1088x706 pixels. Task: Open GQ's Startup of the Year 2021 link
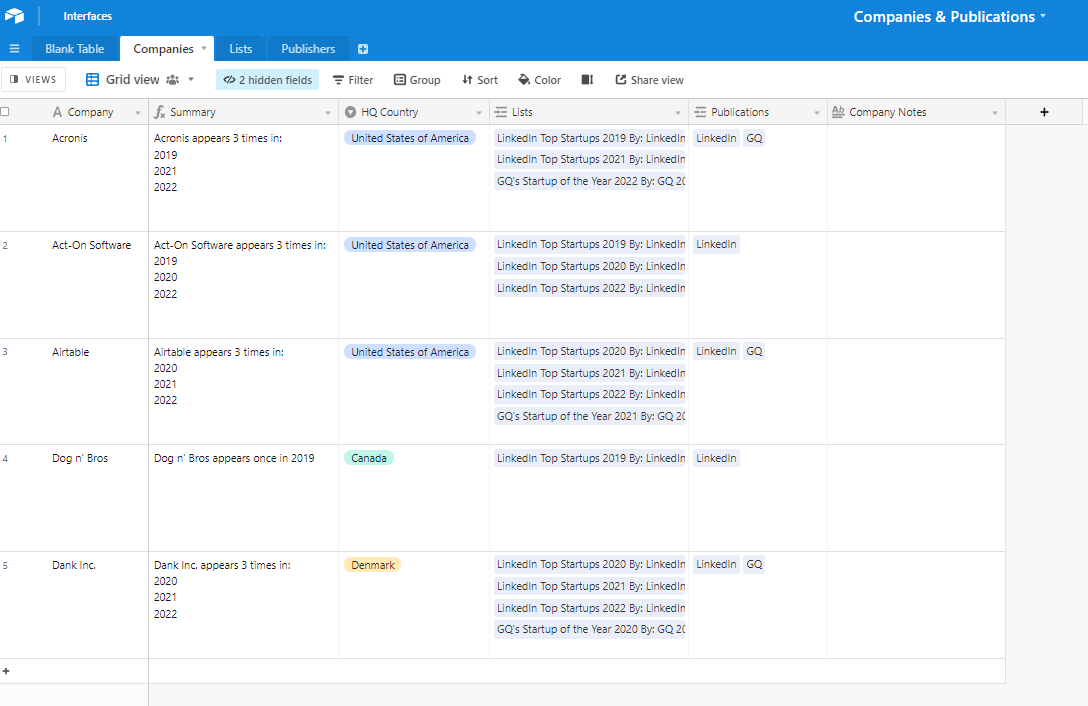[x=590, y=417]
